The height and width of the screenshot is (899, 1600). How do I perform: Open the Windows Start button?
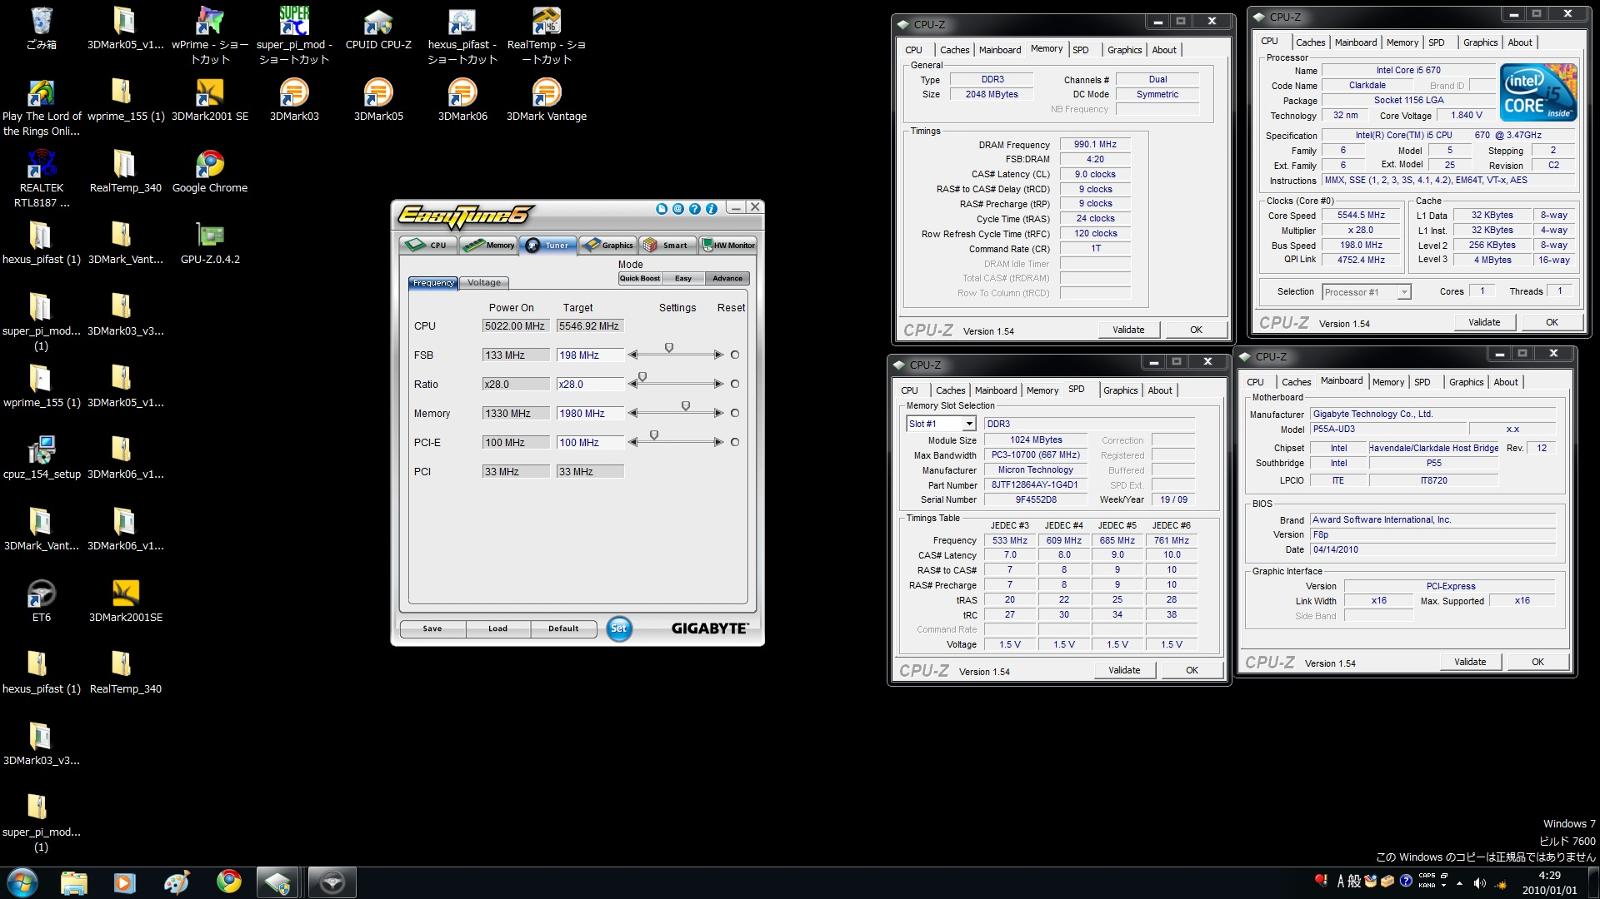22,882
